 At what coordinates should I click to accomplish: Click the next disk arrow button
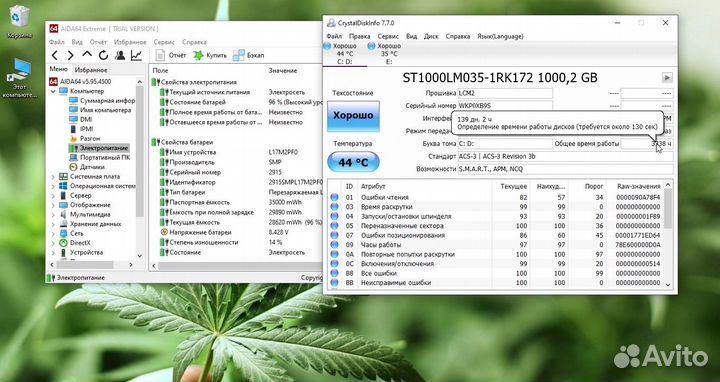[667, 78]
